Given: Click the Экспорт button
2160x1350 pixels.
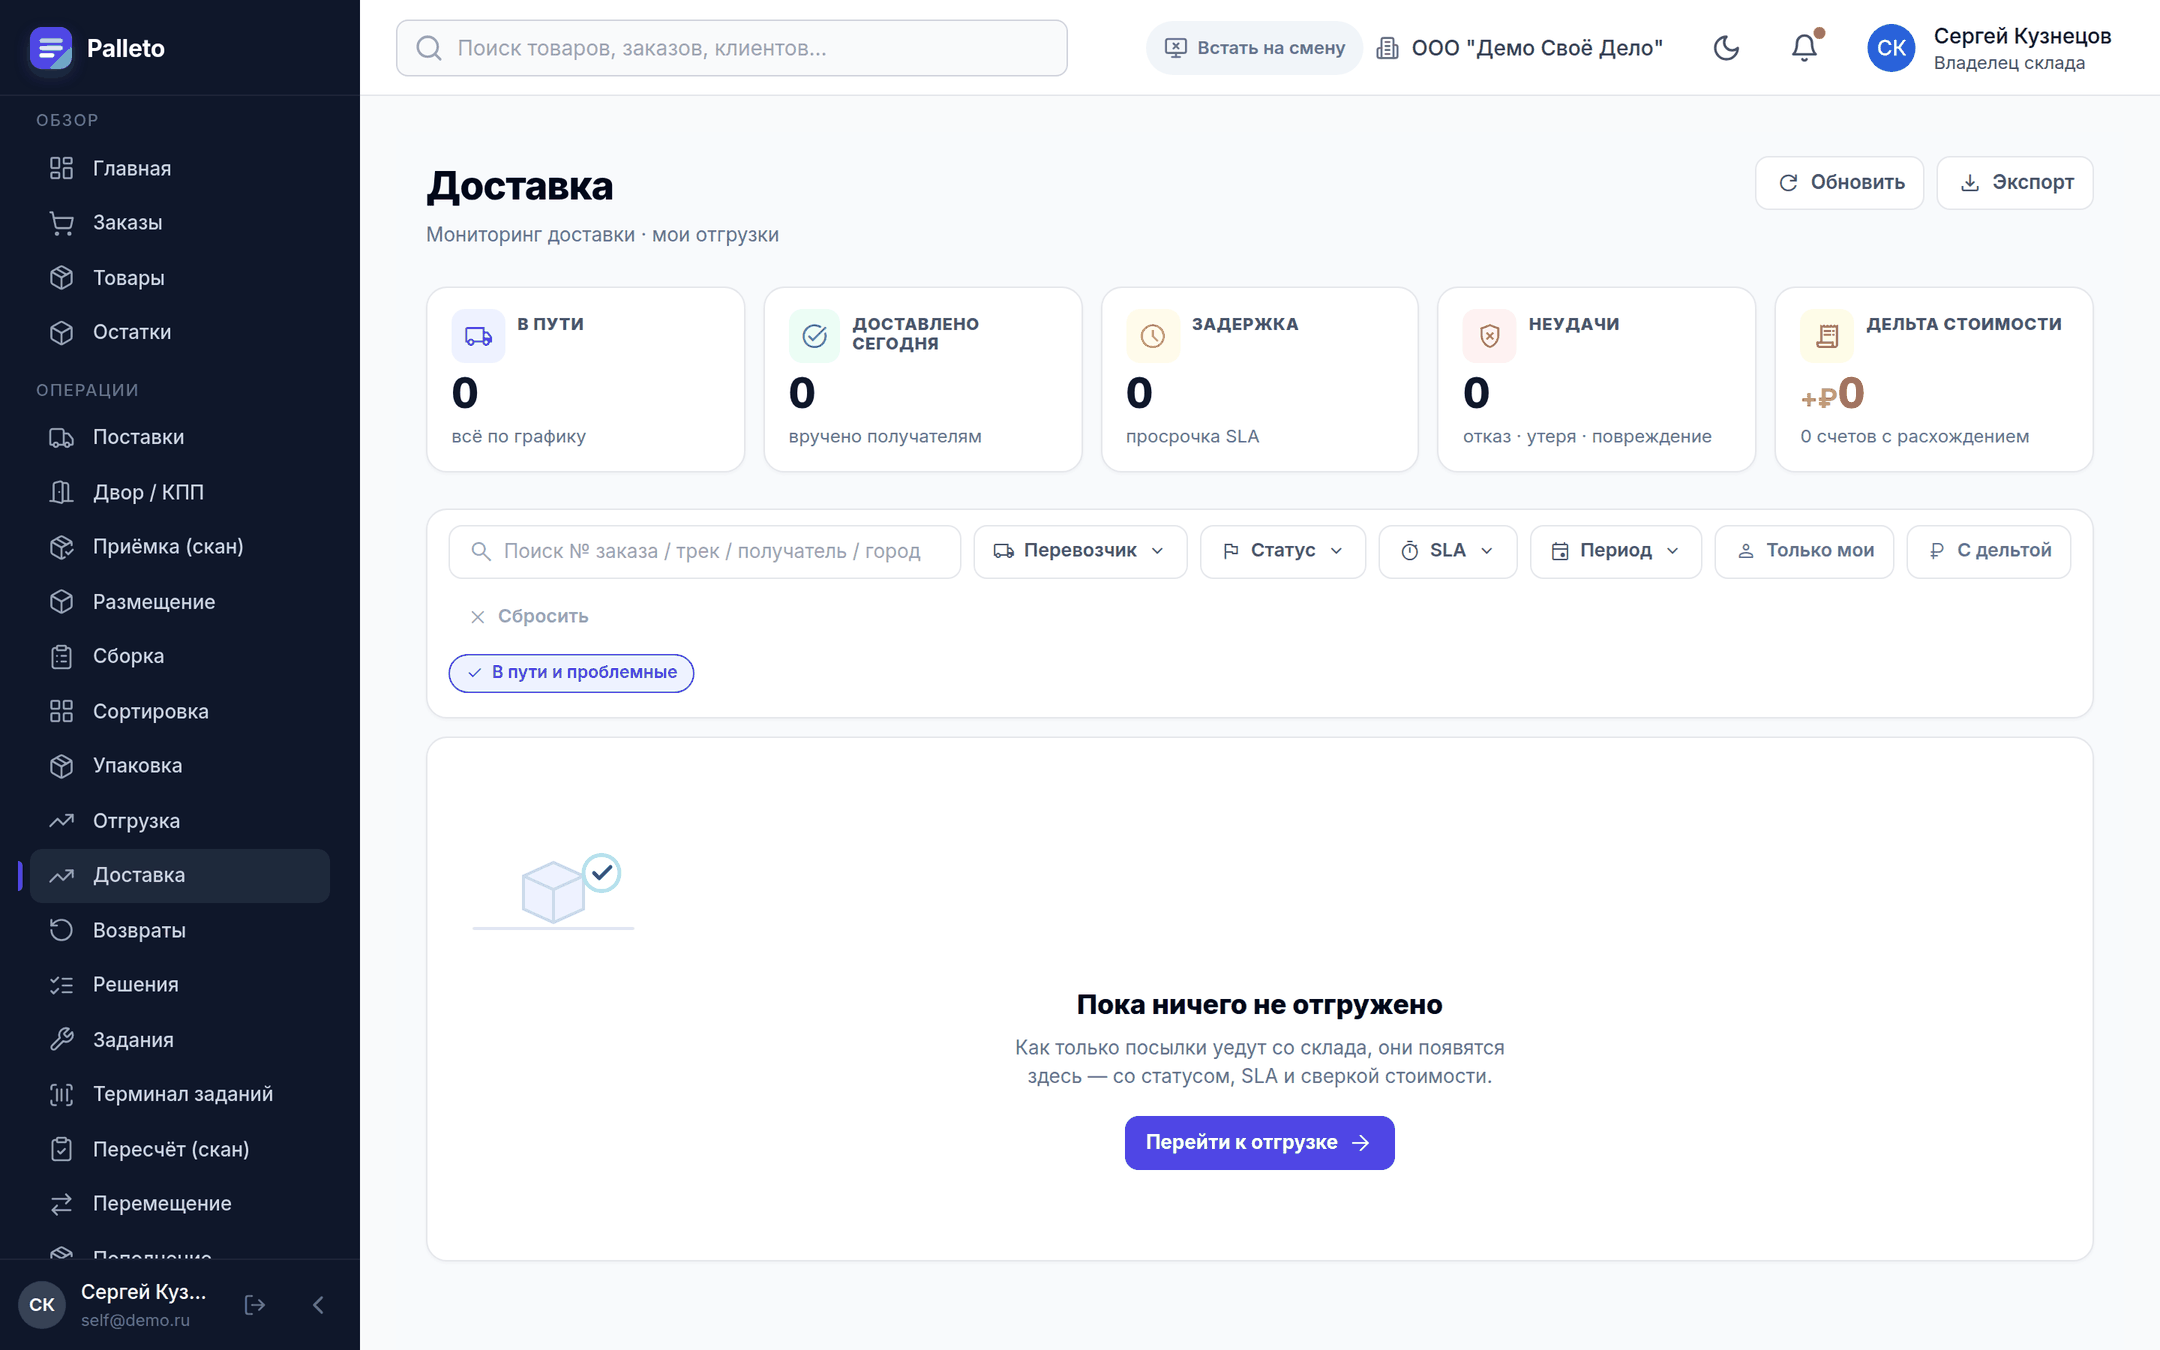Looking at the screenshot, I should (x=2014, y=183).
